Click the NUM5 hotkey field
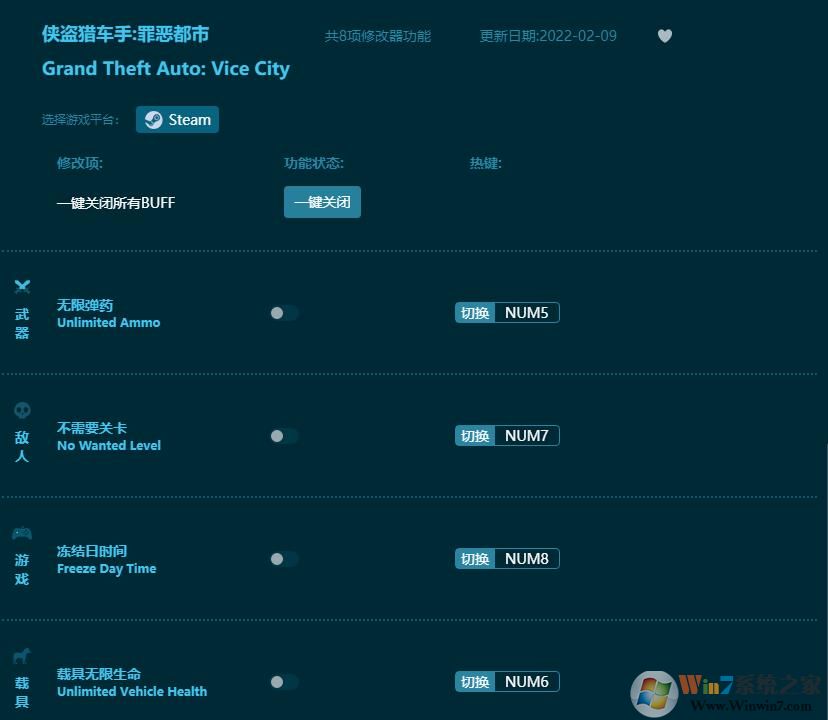 click(x=527, y=313)
